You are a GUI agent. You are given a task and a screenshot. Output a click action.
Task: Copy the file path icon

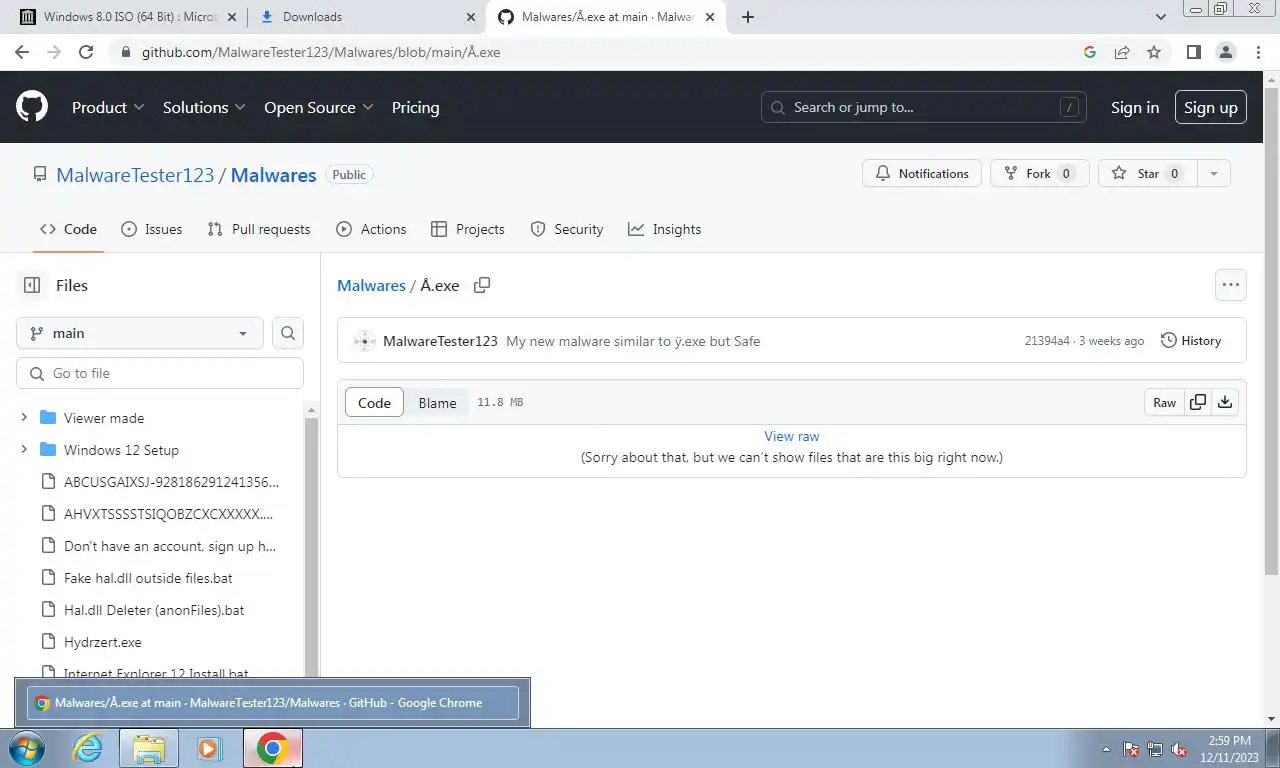[482, 285]
